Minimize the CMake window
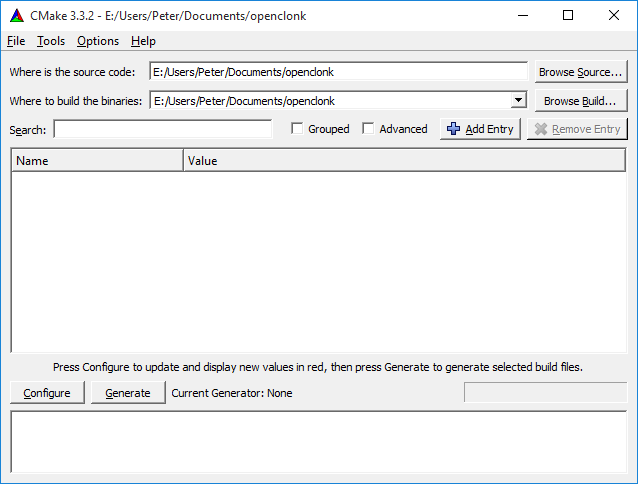This screenshot has width=638, height=484. tap(523, 15)
